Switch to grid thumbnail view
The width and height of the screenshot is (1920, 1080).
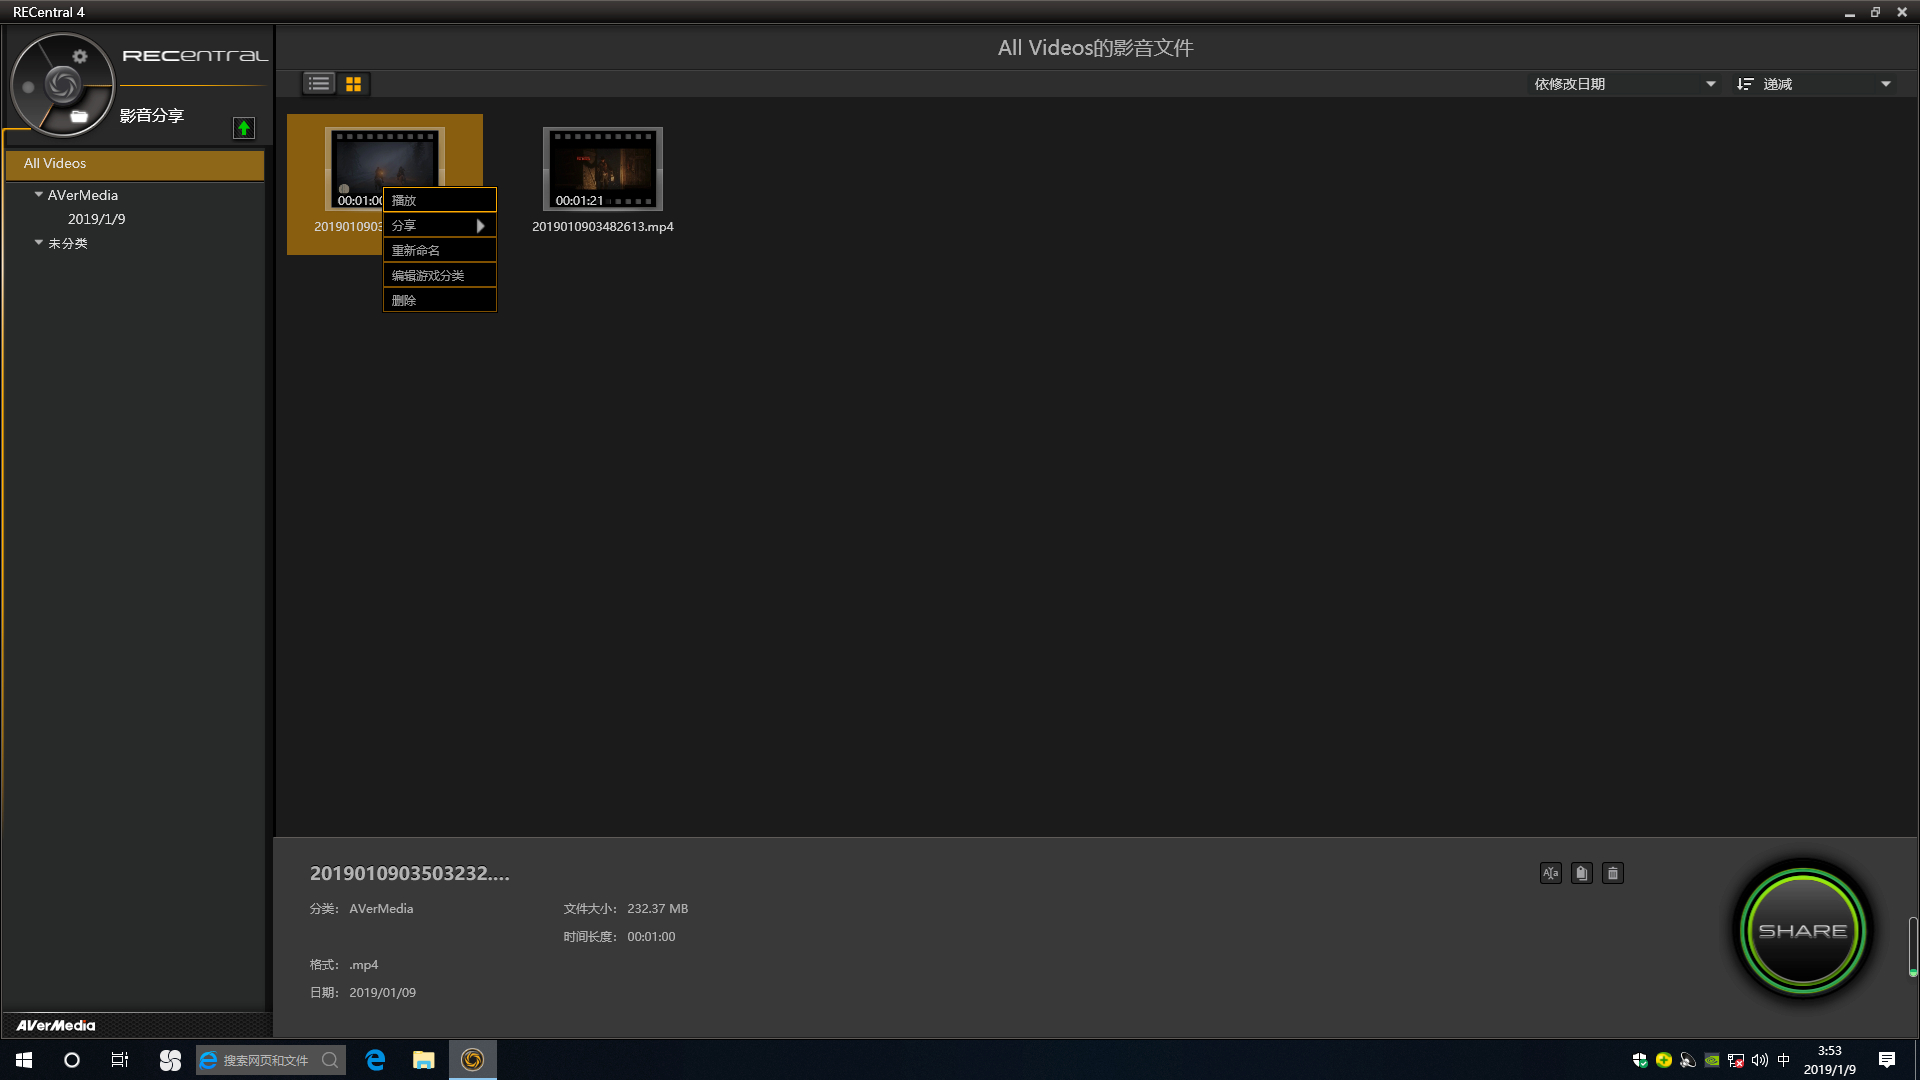point(353,84)
